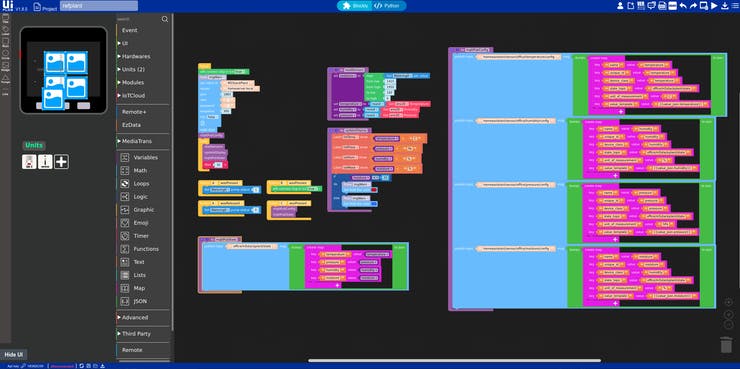Toggle the Hide UI button
The height and width of the screenshot is (369, 740).
[x=13, y=355]
